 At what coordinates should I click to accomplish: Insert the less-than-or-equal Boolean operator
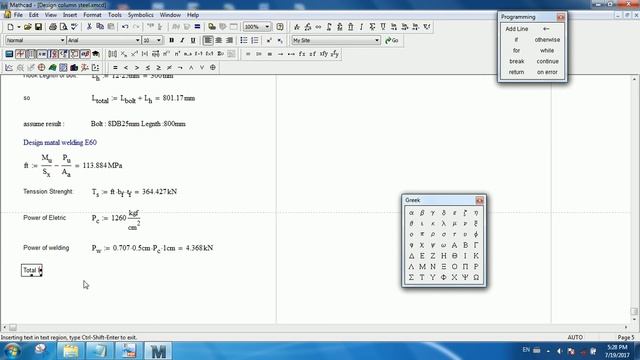[148, 67]
